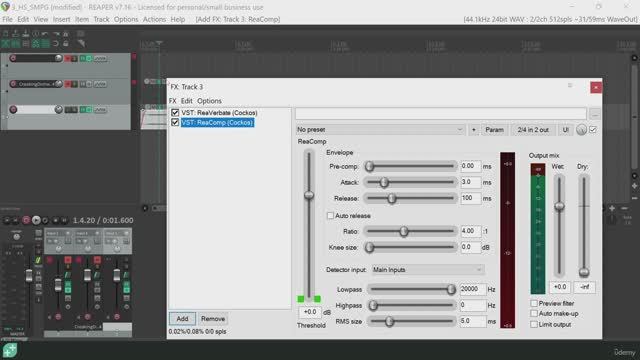Click the timeline zoom-out minus icon
Image resolution: width=640 pixels, height=360 pixels.
pyautogui.click(x=624, y=209)
